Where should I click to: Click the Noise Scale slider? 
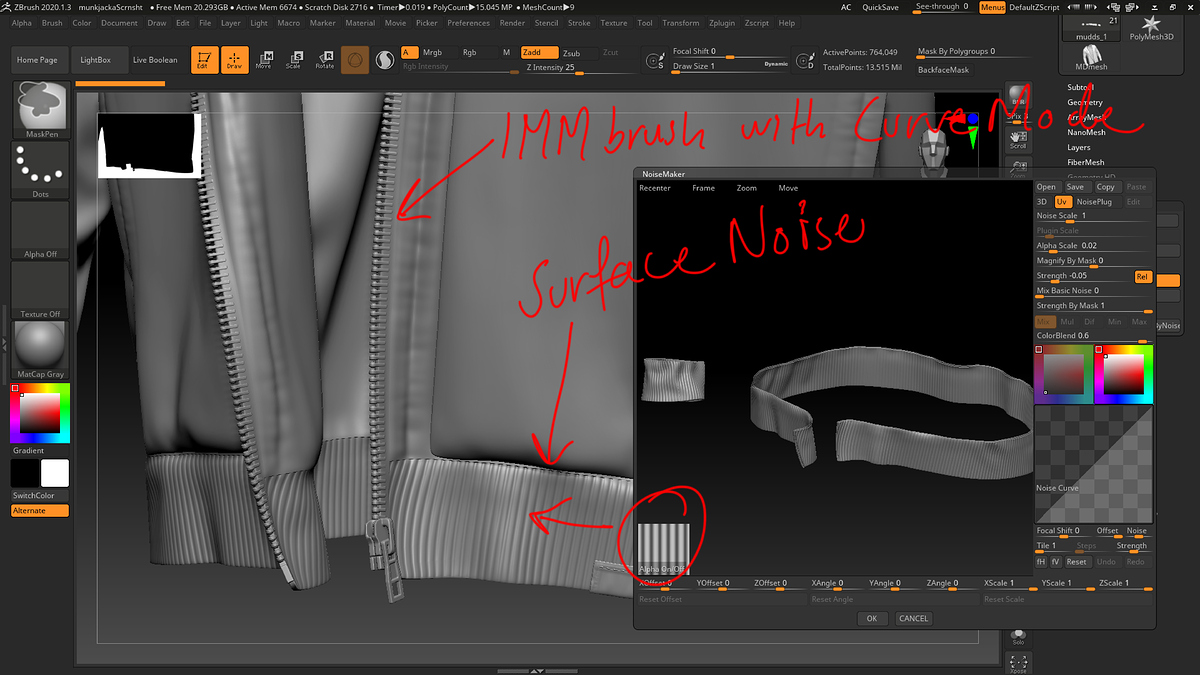pos(1093,216)
